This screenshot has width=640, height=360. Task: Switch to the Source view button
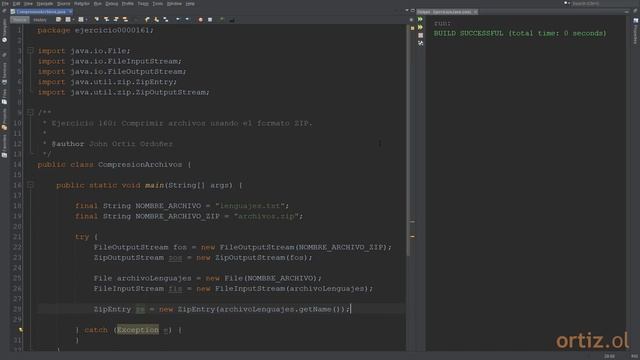(20, 20)
